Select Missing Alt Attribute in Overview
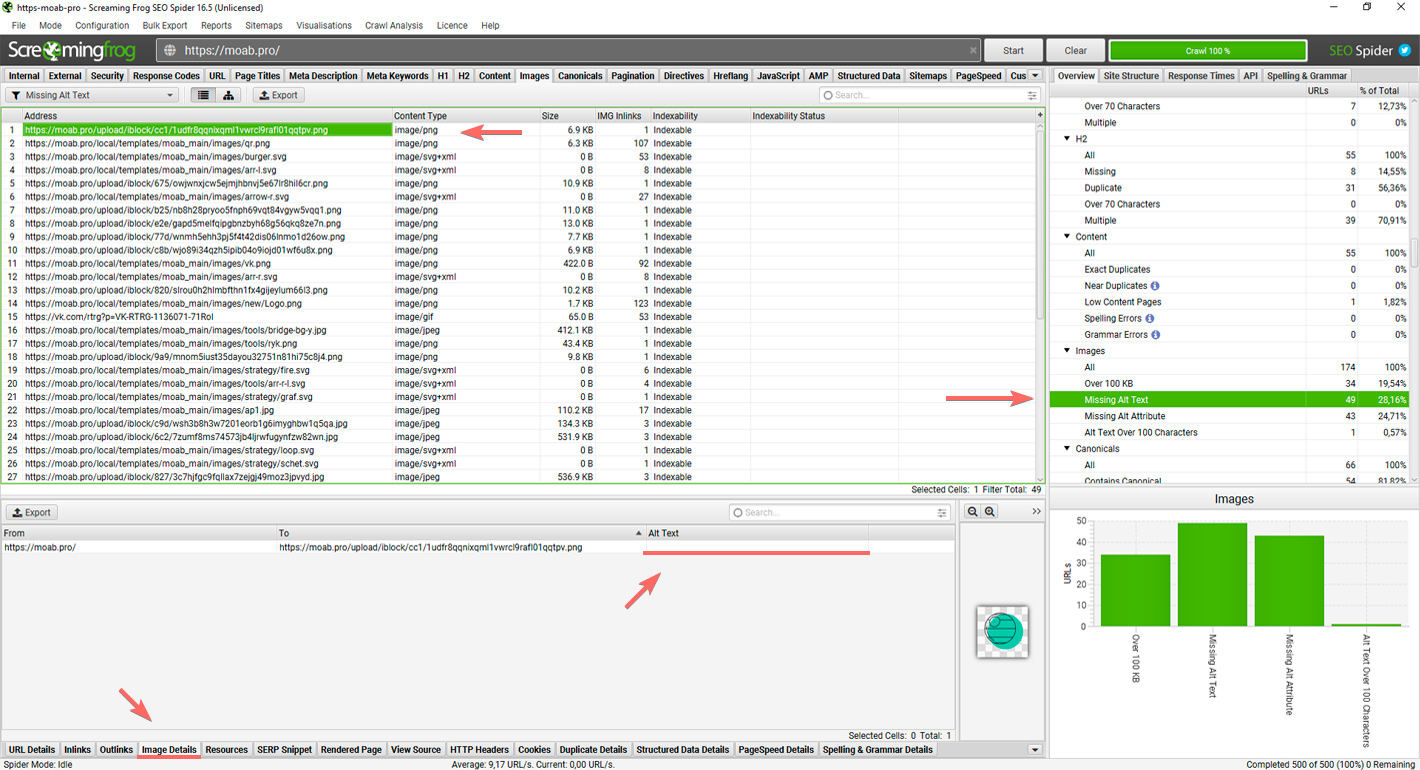 coord(1124,416)
